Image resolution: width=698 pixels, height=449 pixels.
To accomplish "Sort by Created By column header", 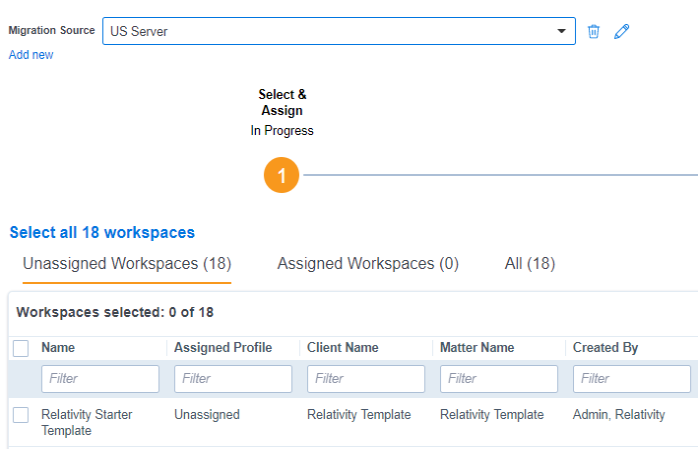I will point(605,348).
